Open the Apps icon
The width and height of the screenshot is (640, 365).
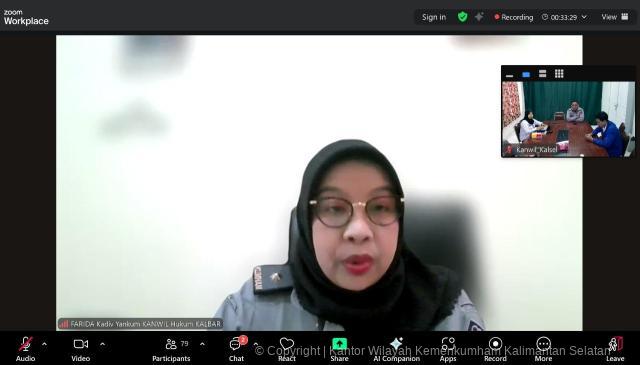tap(448, 344)
